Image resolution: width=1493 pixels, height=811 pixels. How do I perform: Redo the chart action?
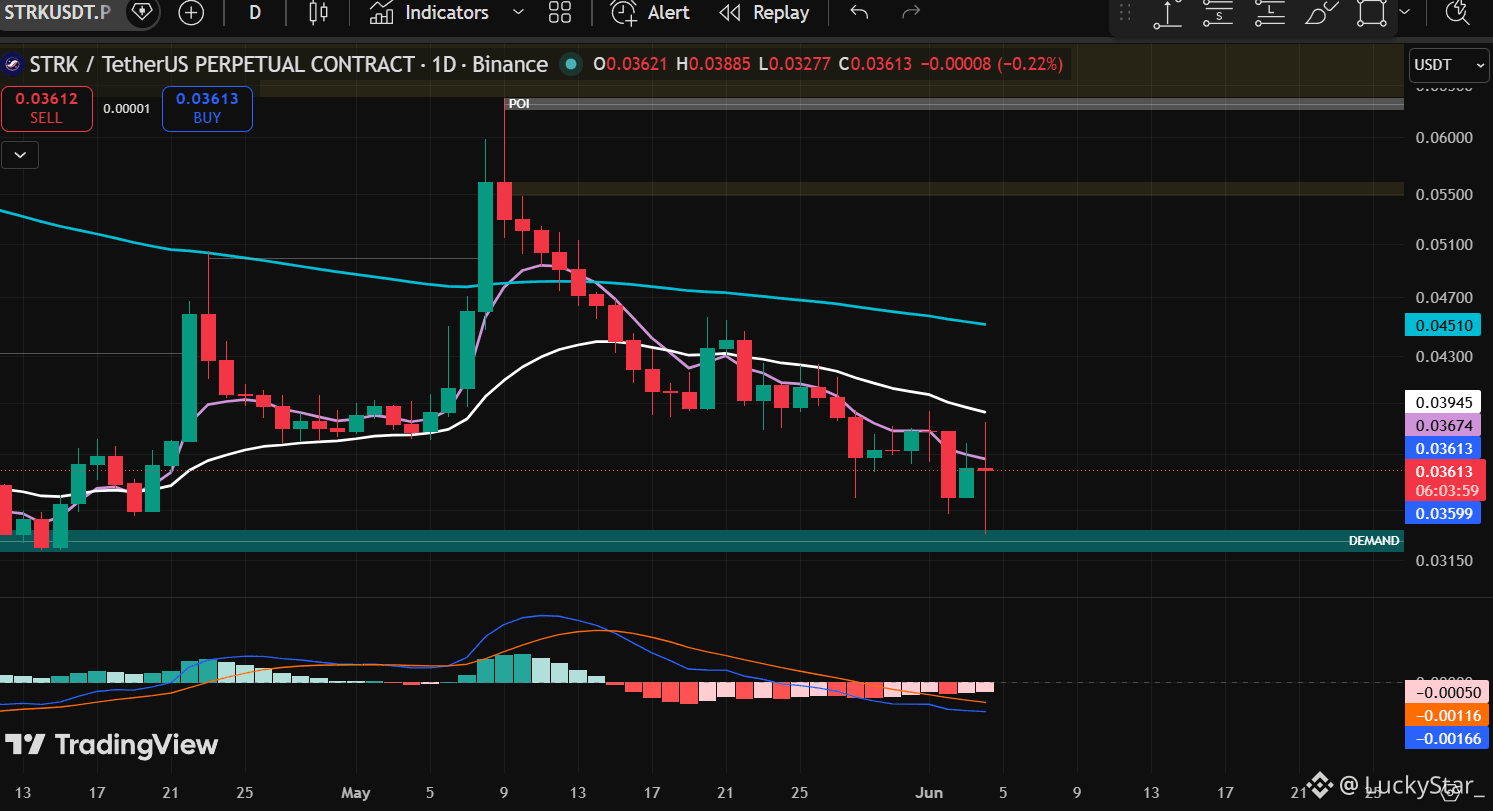pos(910,13)
